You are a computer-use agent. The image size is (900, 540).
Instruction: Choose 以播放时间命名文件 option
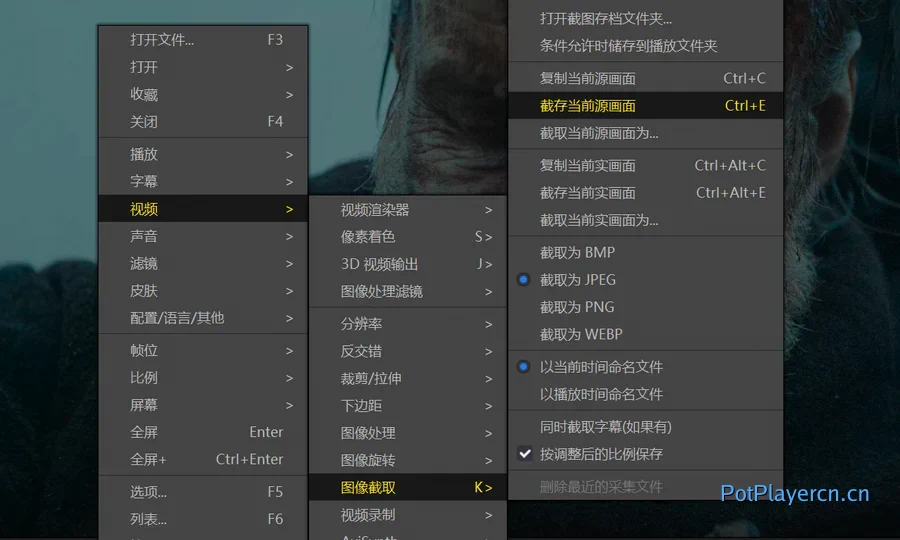tap(646, 394)
